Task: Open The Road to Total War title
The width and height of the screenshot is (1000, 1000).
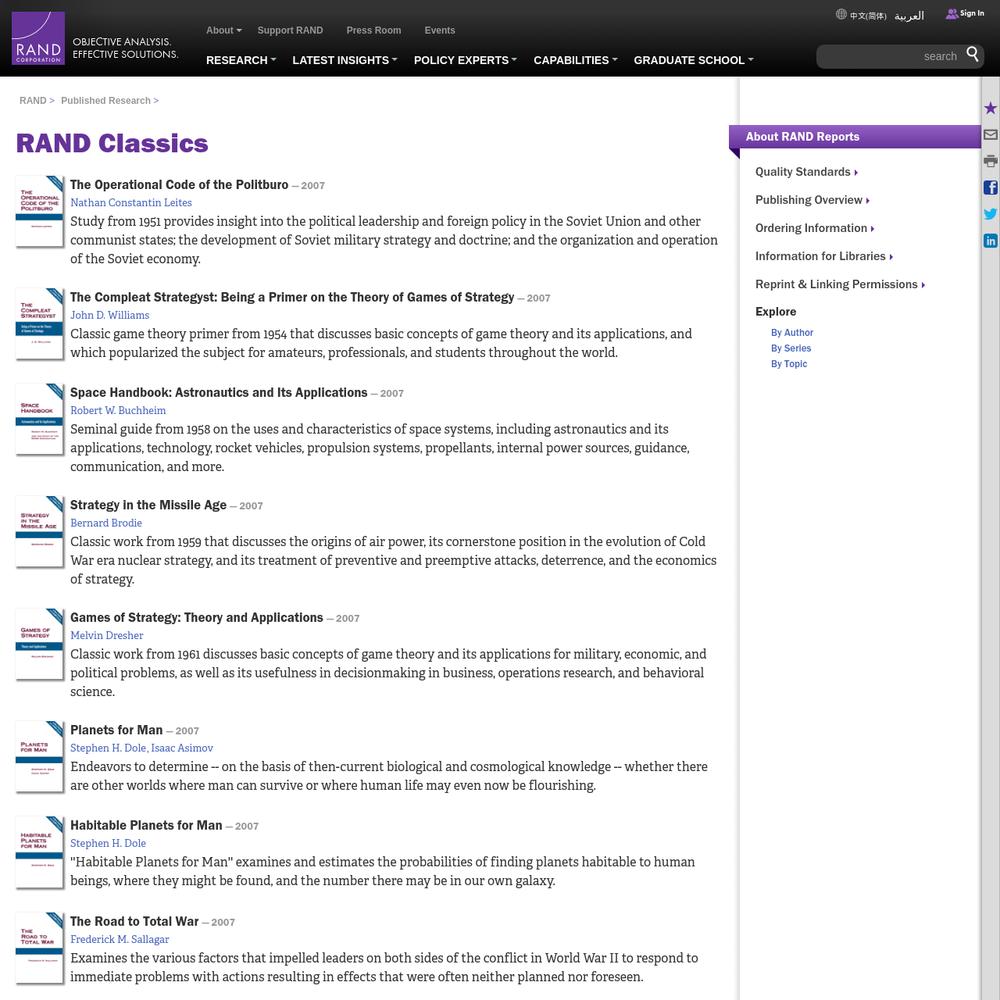Action: (x=135, y=921)
